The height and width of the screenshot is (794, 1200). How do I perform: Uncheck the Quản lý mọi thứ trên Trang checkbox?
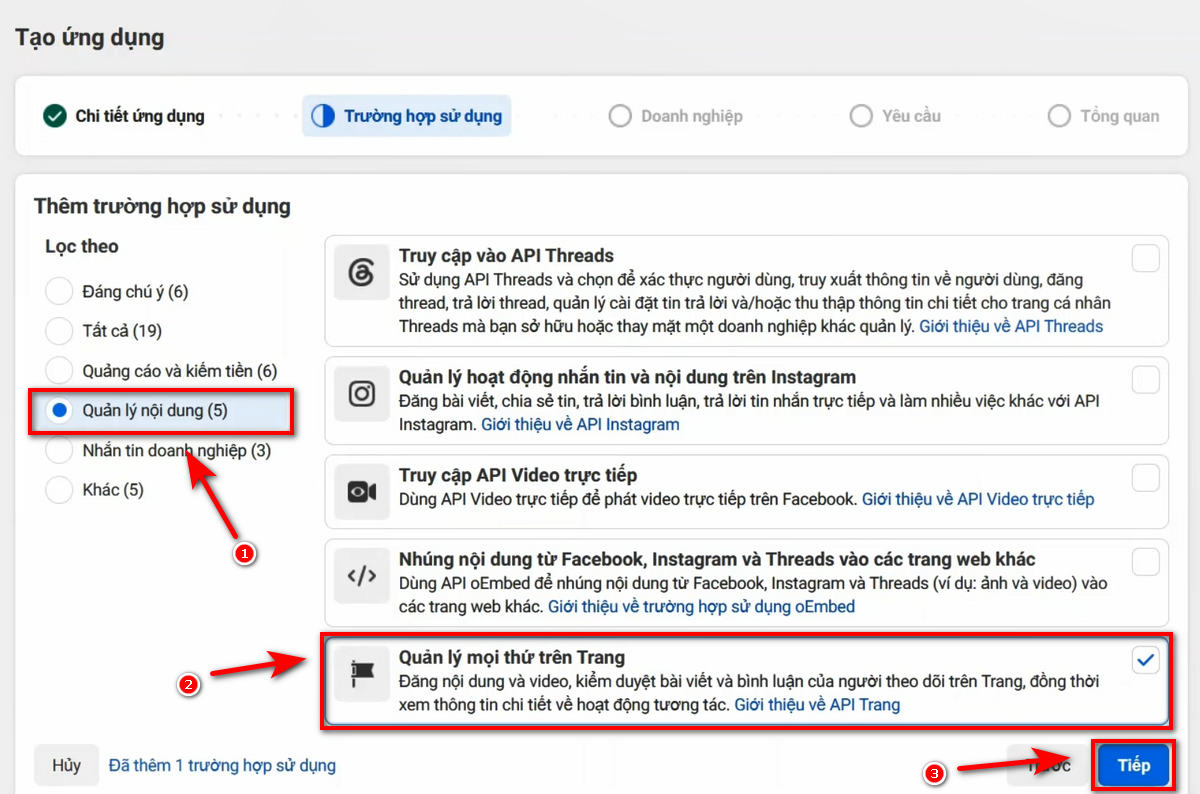coord(1146,659)
